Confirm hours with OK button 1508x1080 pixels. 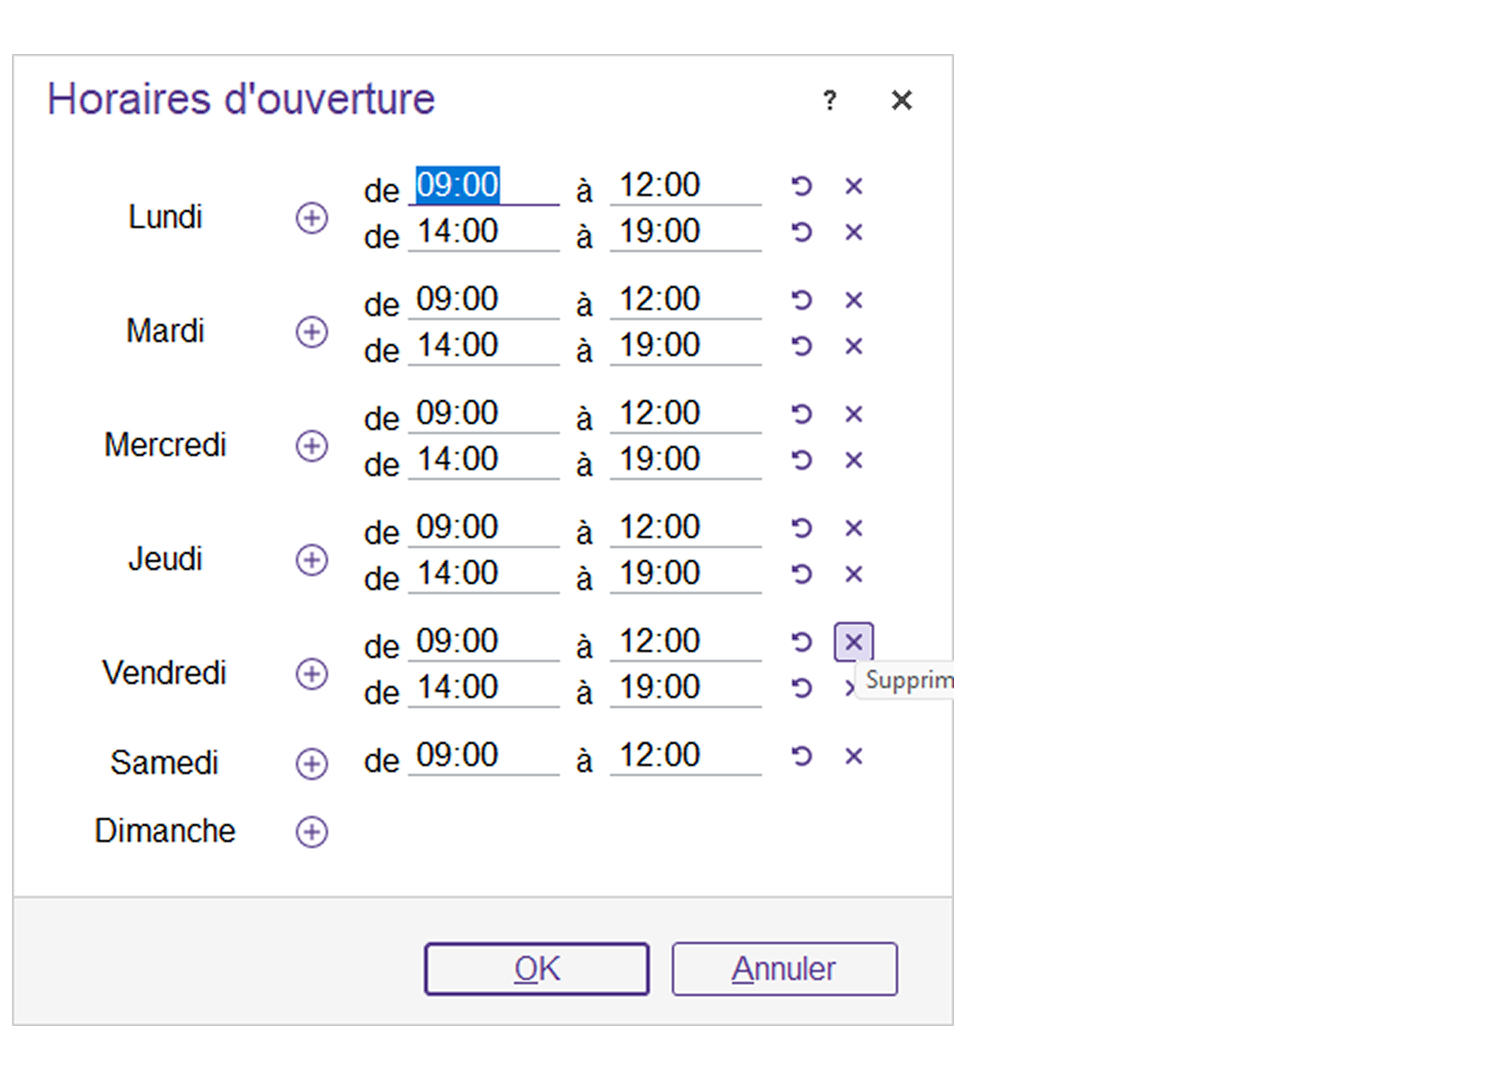537,969
